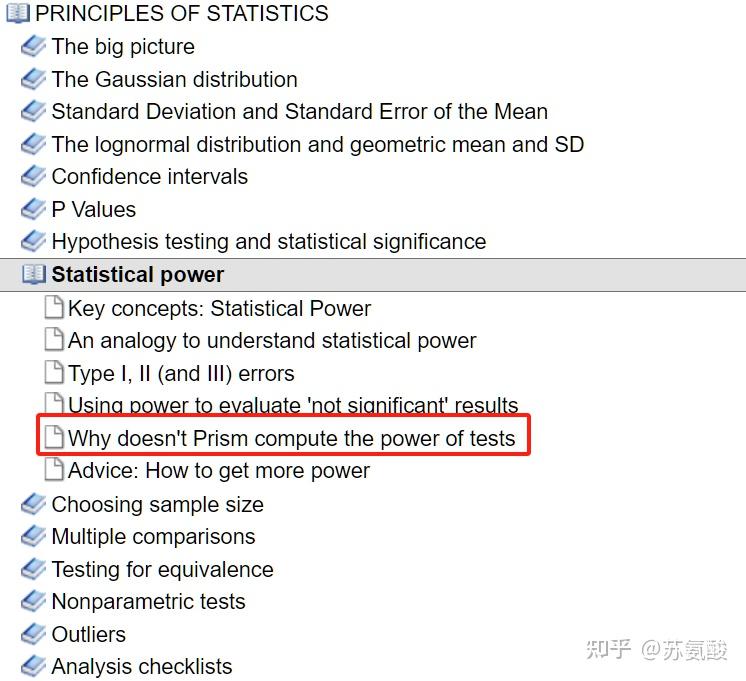Click the page icon next to Type I, II errors
Screen dimensions: 746x681
click(54, 373)
